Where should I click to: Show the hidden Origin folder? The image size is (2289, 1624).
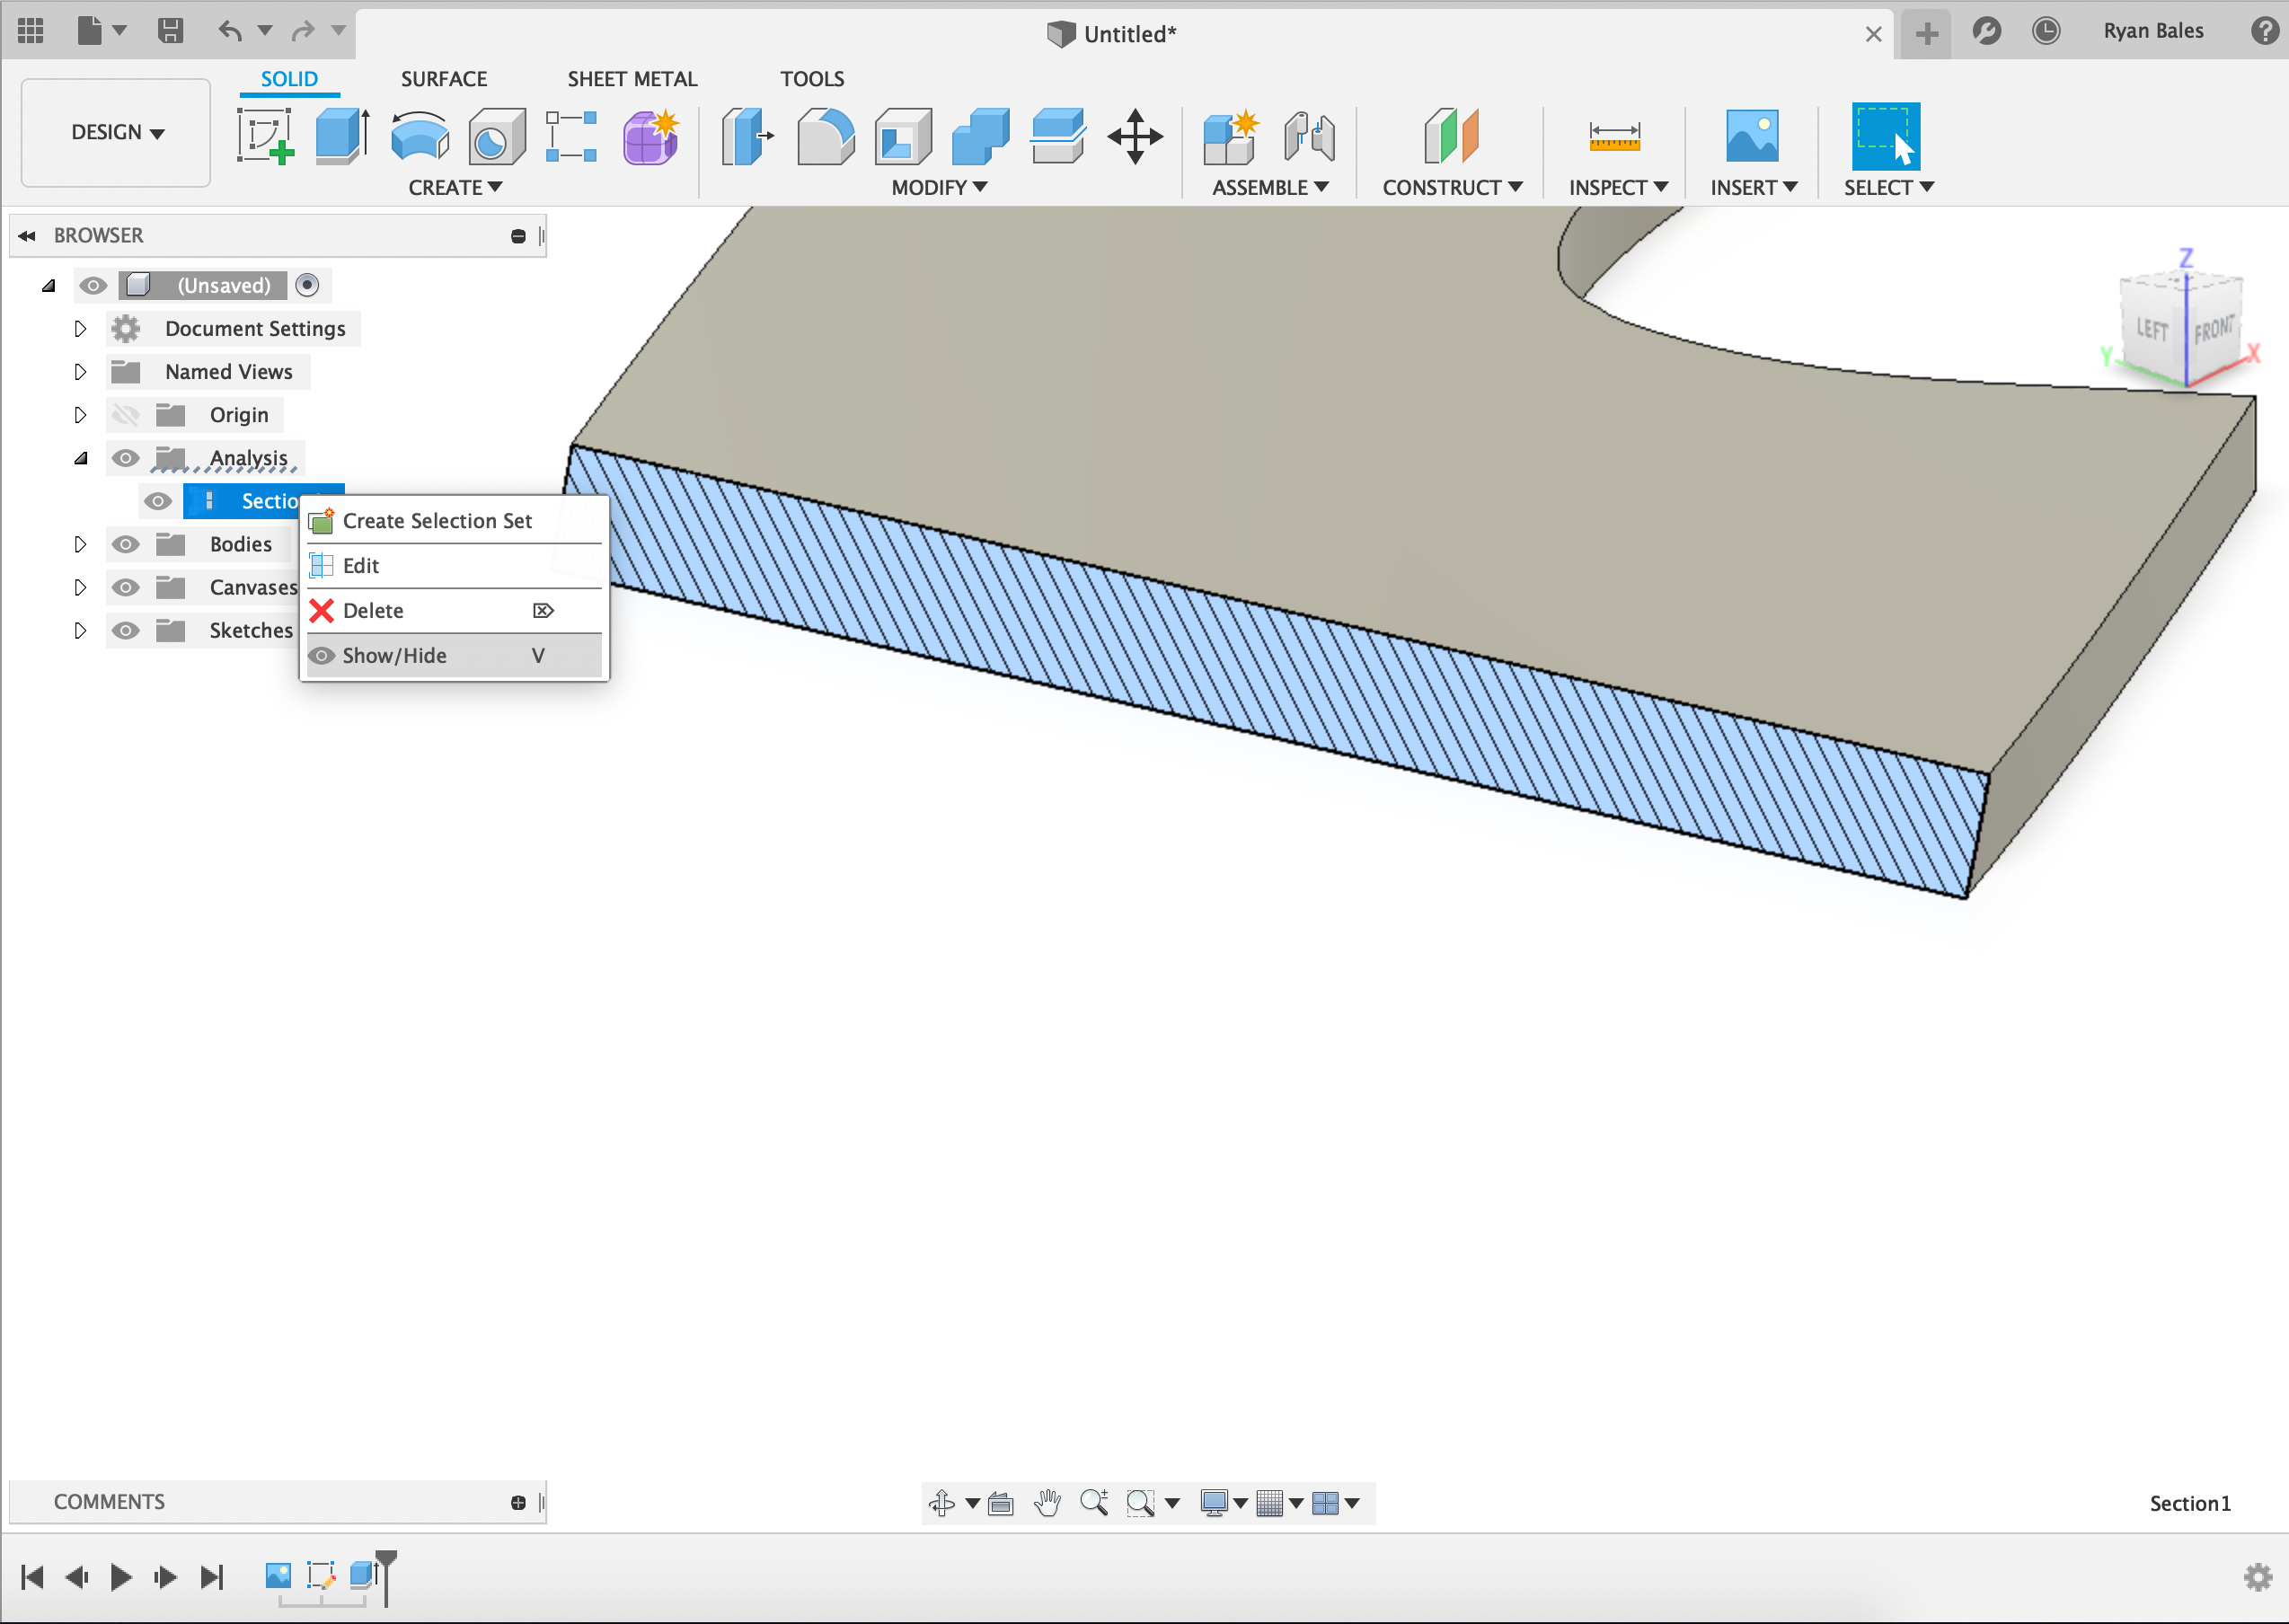click(x=125, y=415)
